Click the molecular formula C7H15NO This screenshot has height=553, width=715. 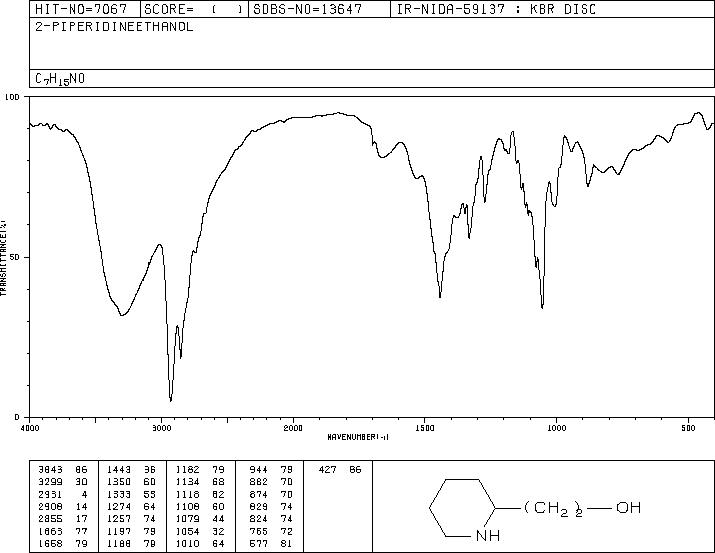pyautogui.click(x=60, y=79)
